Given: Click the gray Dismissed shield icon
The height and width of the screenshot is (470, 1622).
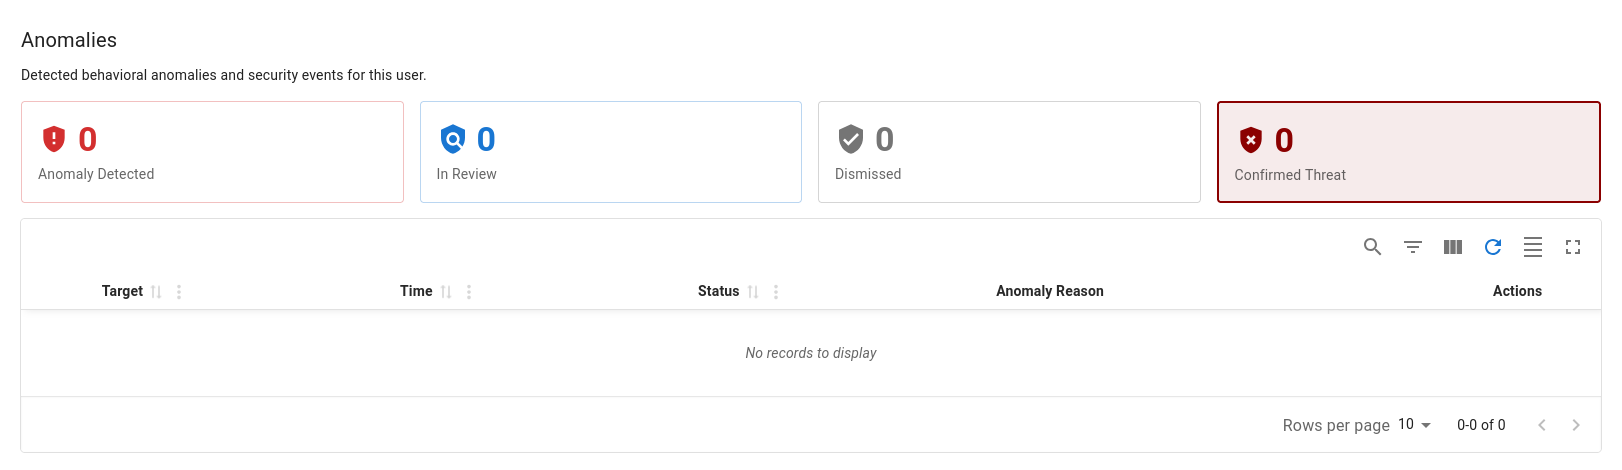Looking at the screenshot, I should click(851, 139).
